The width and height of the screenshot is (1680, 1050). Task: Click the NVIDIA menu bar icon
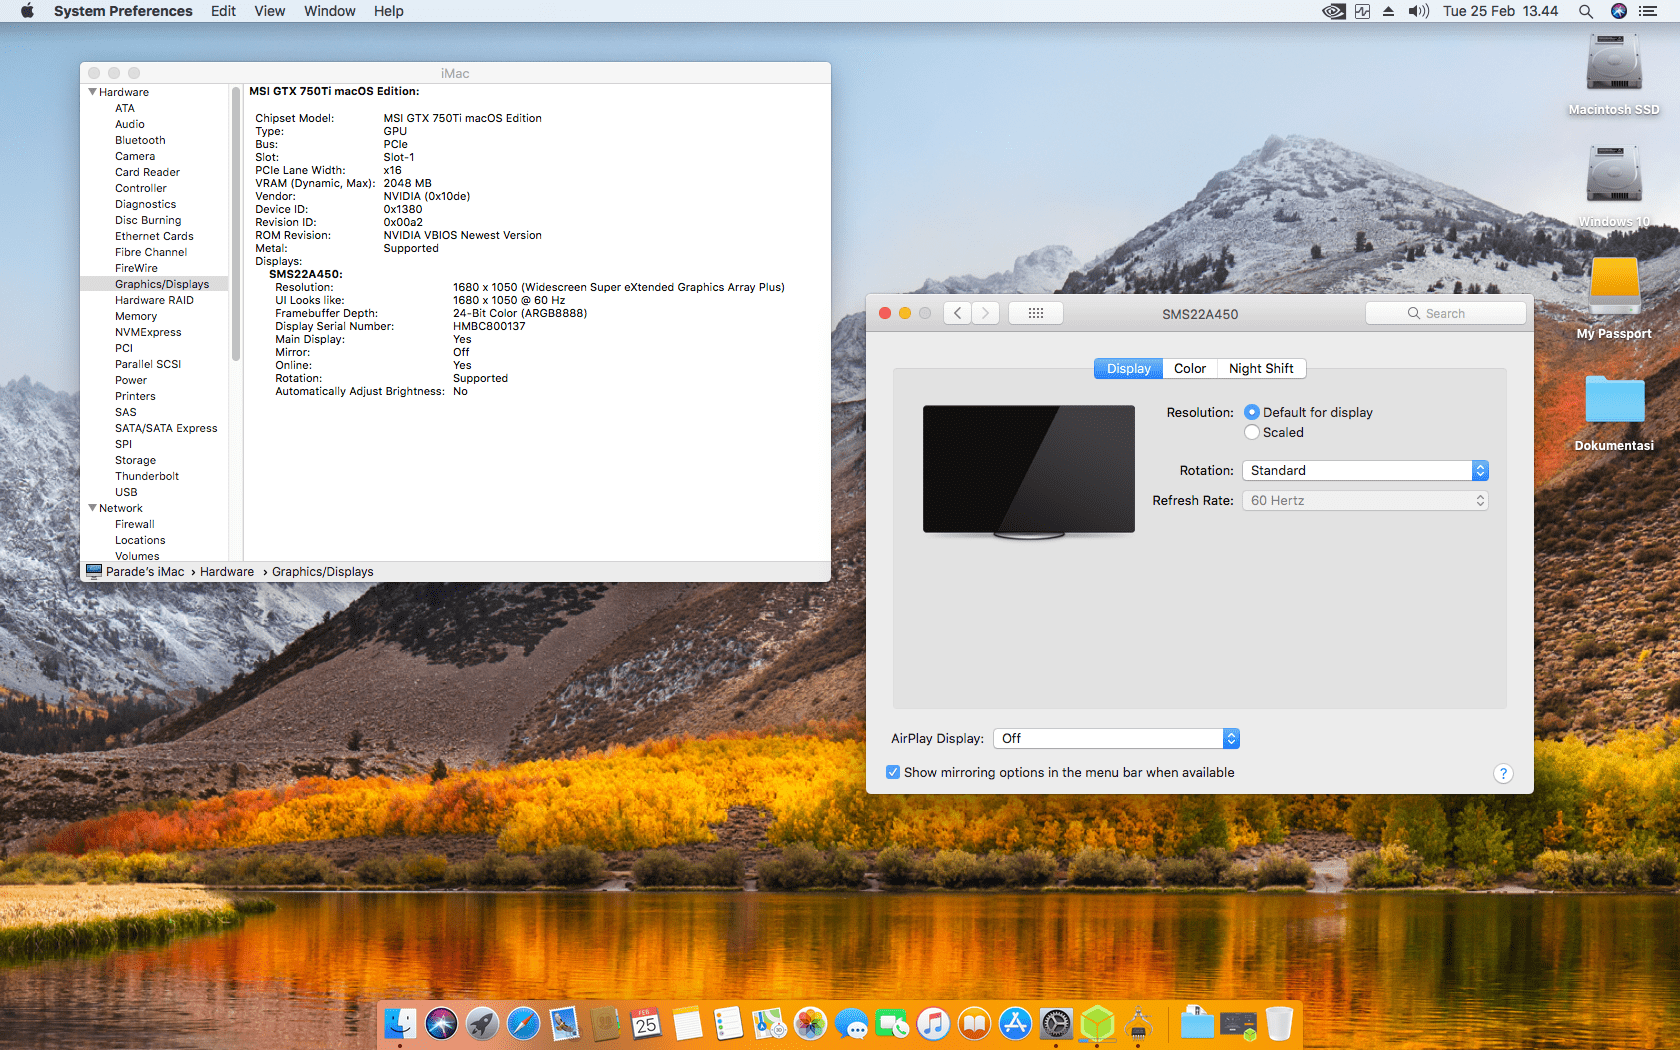point(1333,11)
